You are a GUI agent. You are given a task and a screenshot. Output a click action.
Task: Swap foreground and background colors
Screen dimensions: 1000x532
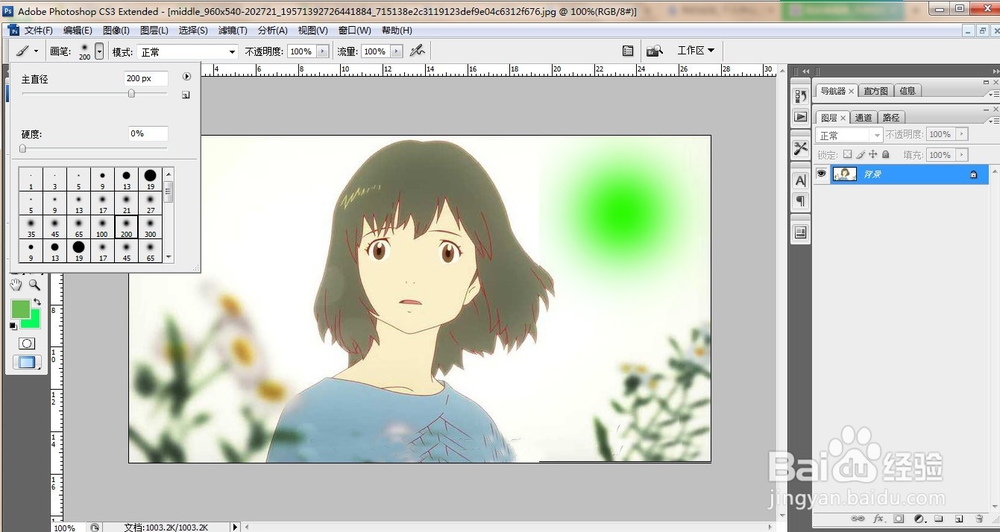(x=37, y=302)
